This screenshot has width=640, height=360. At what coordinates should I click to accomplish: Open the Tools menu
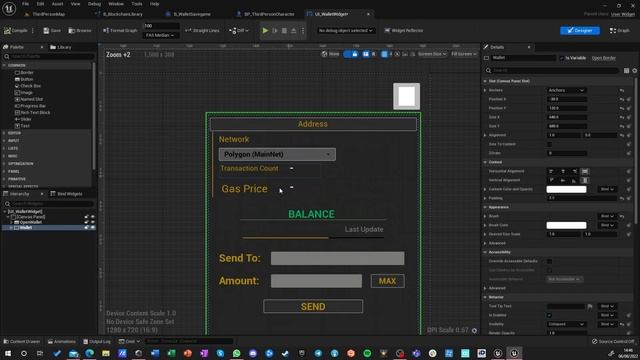[x=137, y=4]
